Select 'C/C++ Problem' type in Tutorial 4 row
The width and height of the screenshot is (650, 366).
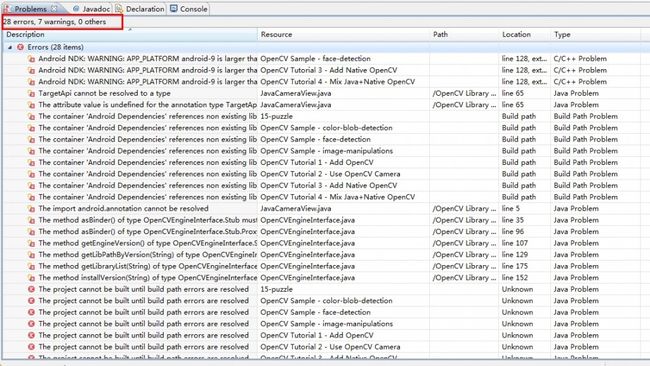580,82
